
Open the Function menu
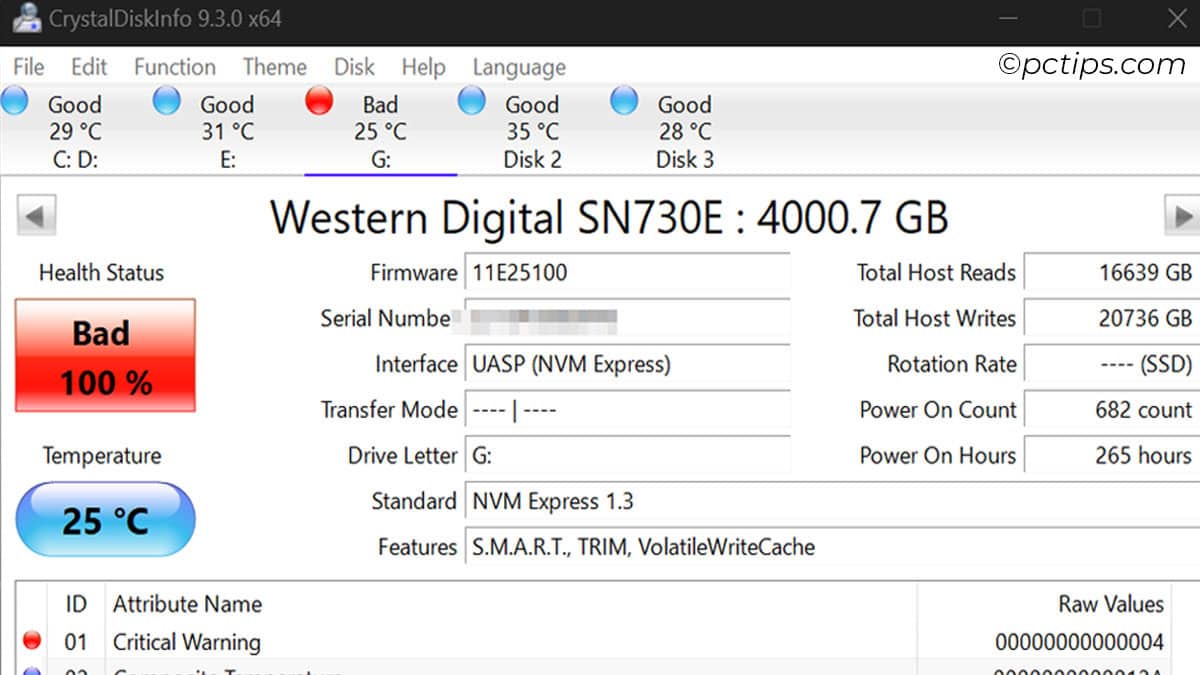click(x=174, y=67)
